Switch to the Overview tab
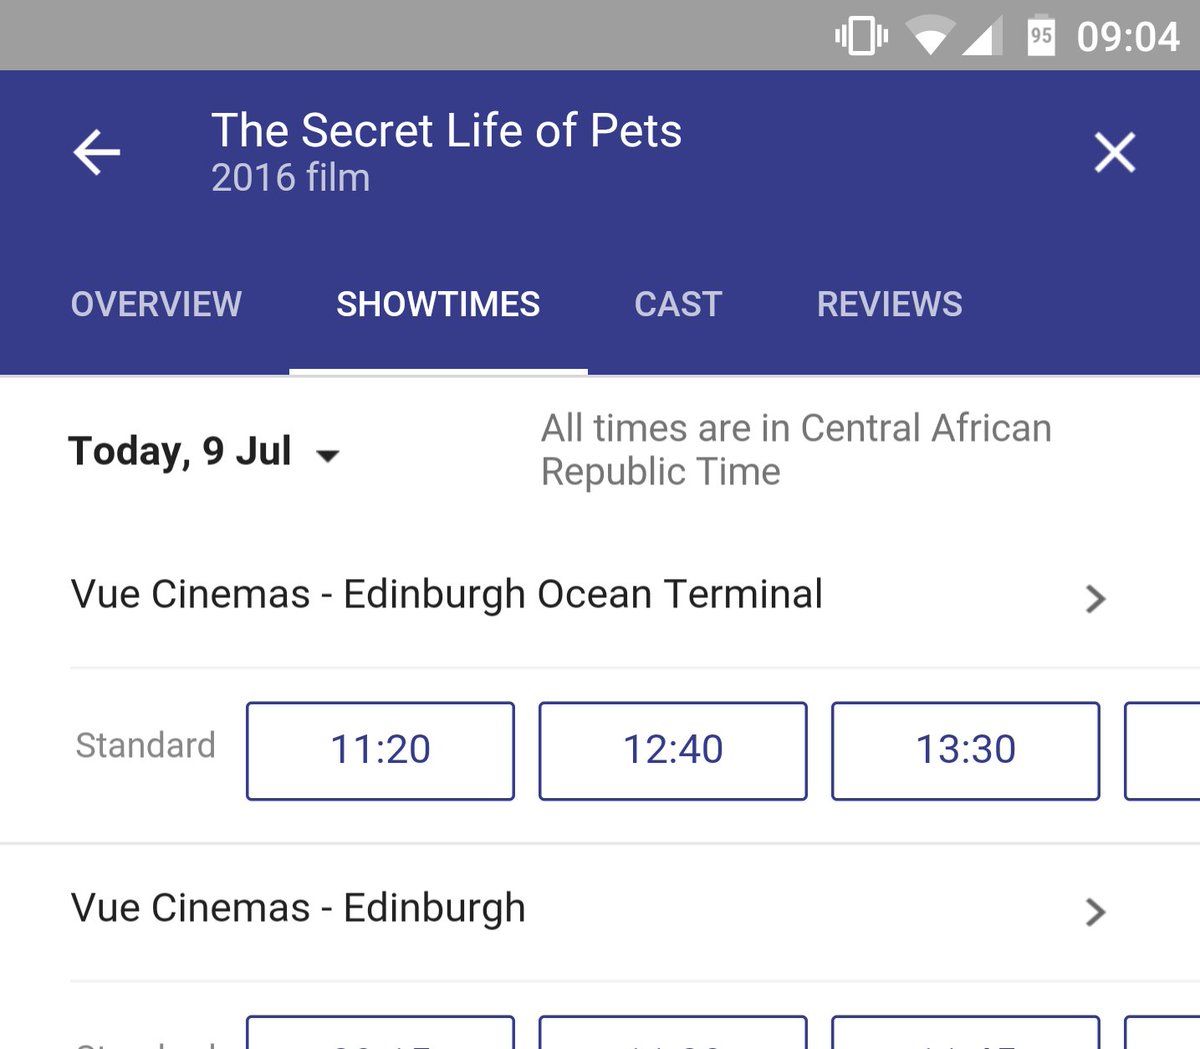 click(156, 304)
